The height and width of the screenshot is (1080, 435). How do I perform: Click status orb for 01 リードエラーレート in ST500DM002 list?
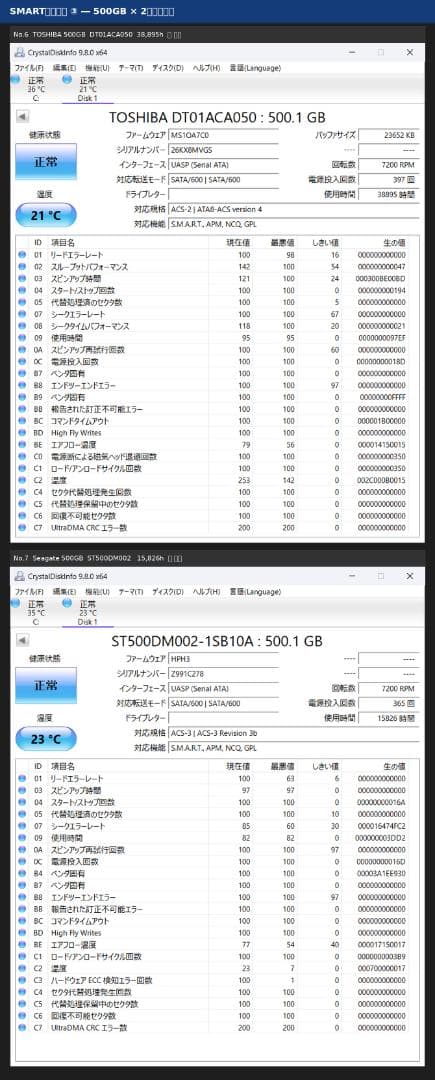(x=22, y=778)
